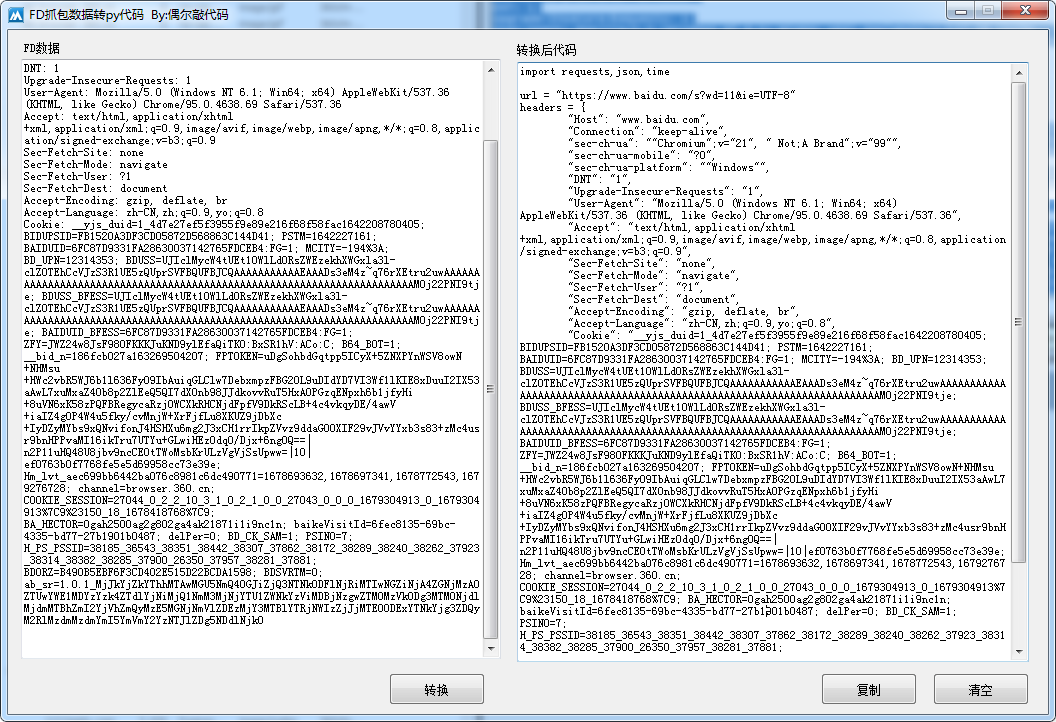Screen dimensions: 1056x722
Task: Click the BDORZ cookie line in FD数据
Action: click(172, 572)
